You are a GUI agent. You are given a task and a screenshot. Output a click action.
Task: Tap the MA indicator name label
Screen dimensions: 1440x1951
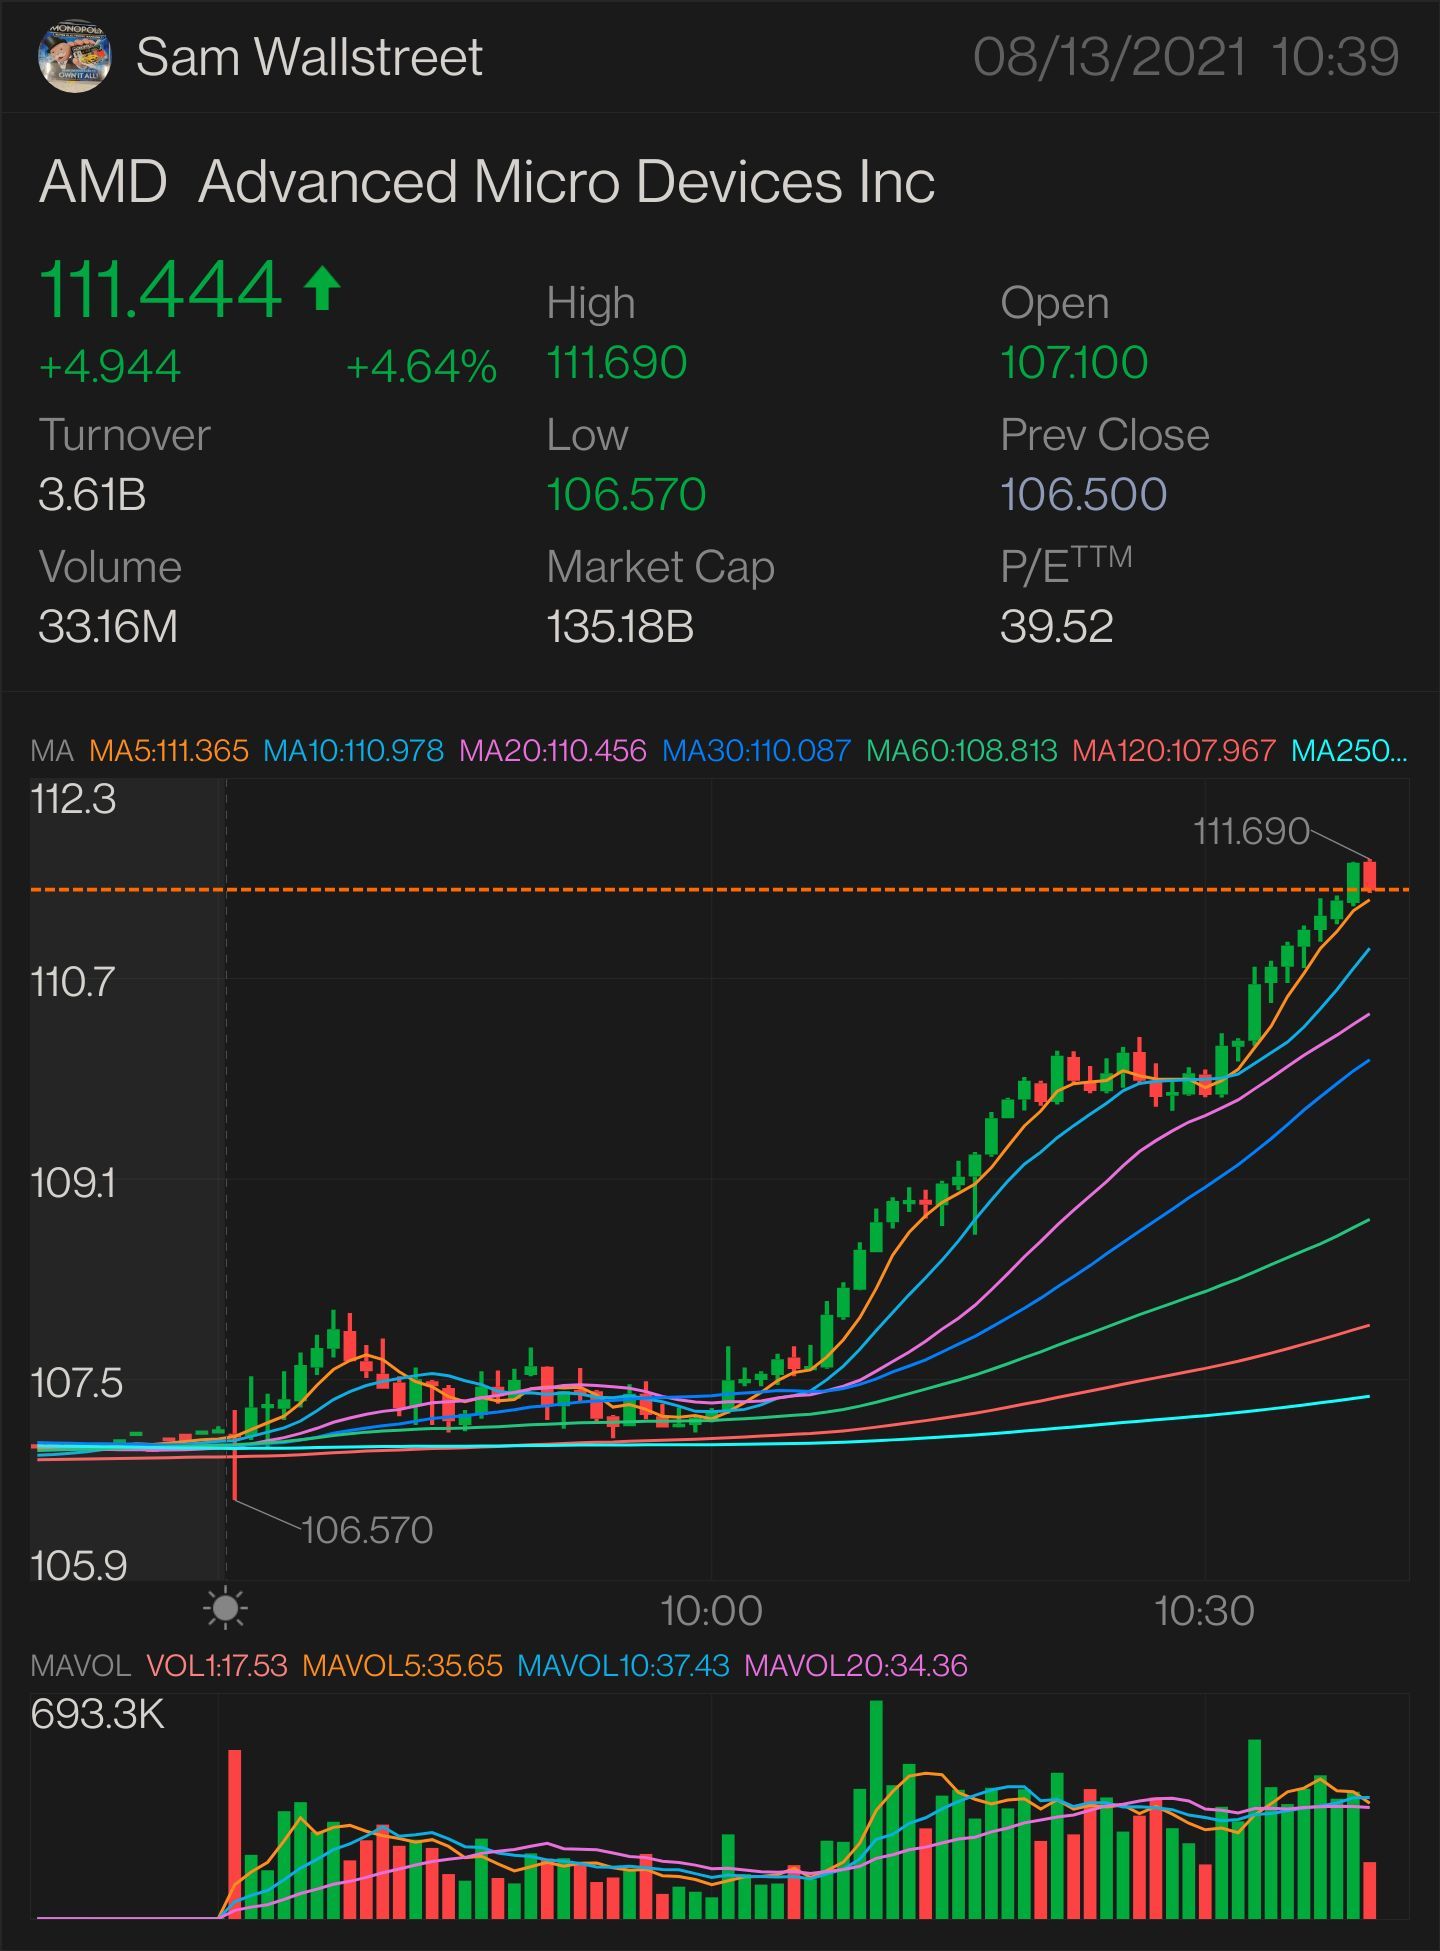point(52,750)
